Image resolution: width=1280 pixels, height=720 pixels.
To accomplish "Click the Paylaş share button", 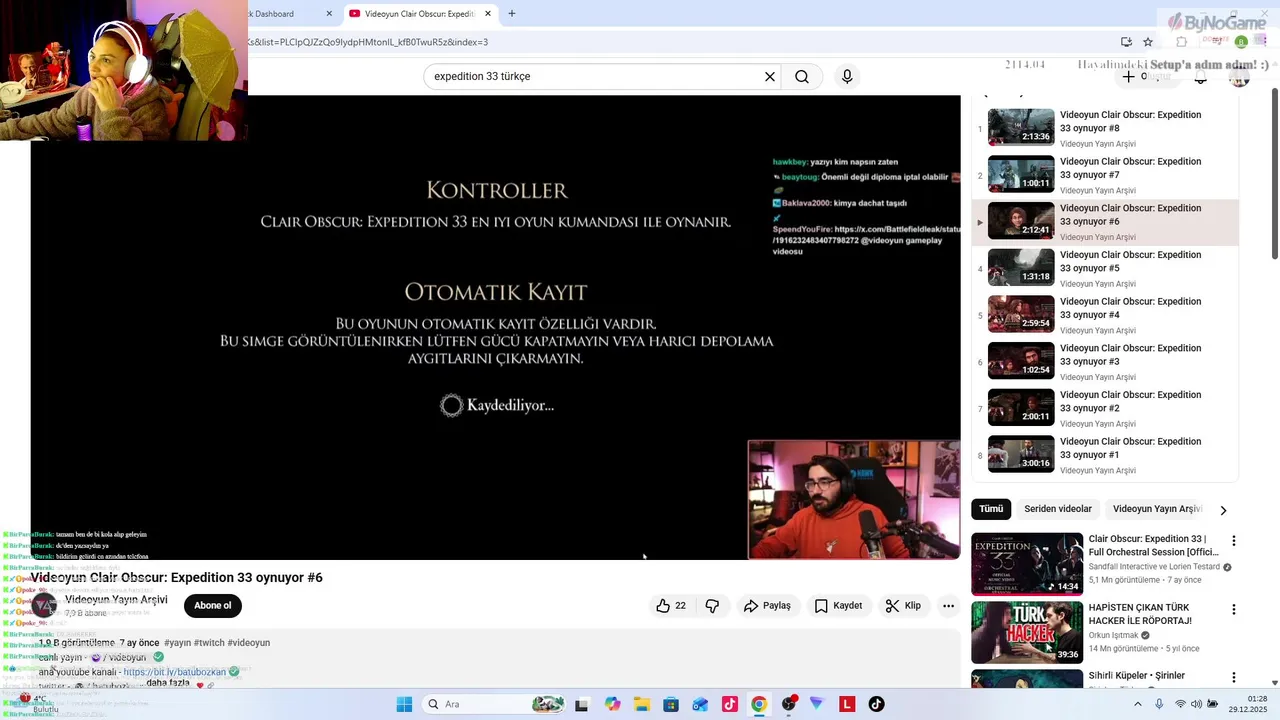I will [767, 606].
